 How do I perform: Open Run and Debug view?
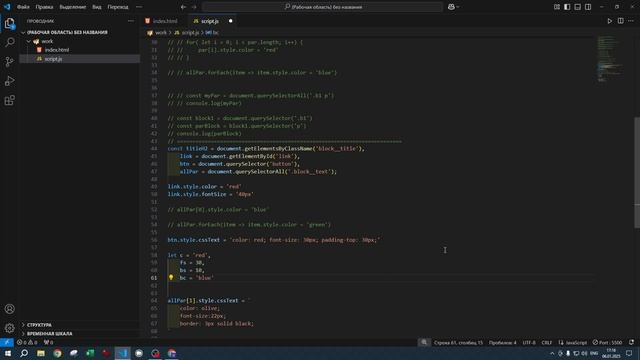coord(9,81)
